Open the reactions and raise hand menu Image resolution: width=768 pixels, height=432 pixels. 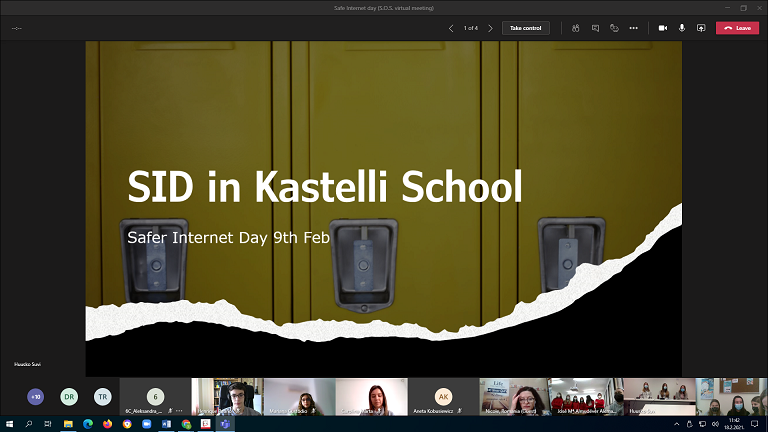coord(614,28)
